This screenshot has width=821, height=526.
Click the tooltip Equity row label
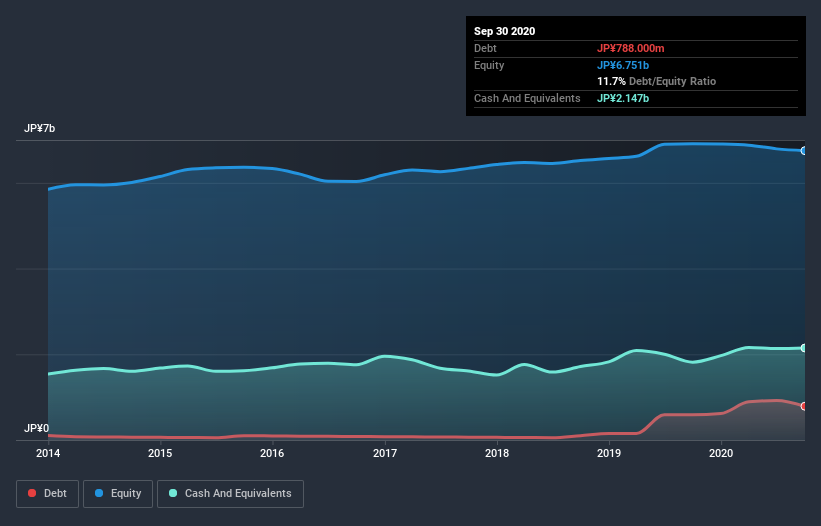(x=489, y=65)
